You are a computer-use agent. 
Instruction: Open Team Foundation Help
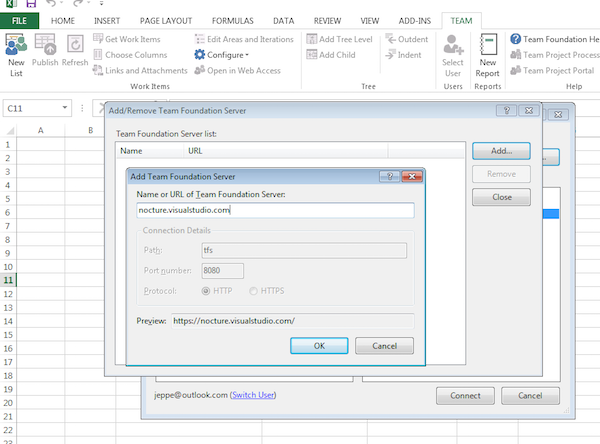click(555, 39)
